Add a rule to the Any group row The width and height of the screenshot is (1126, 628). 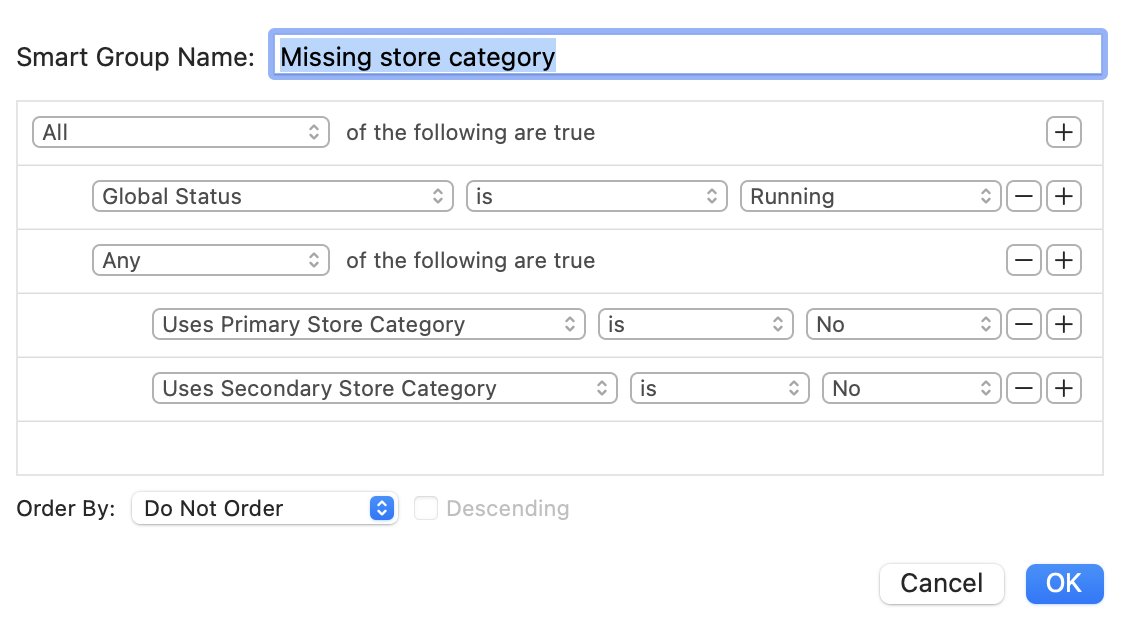[x=1063, y=260]
